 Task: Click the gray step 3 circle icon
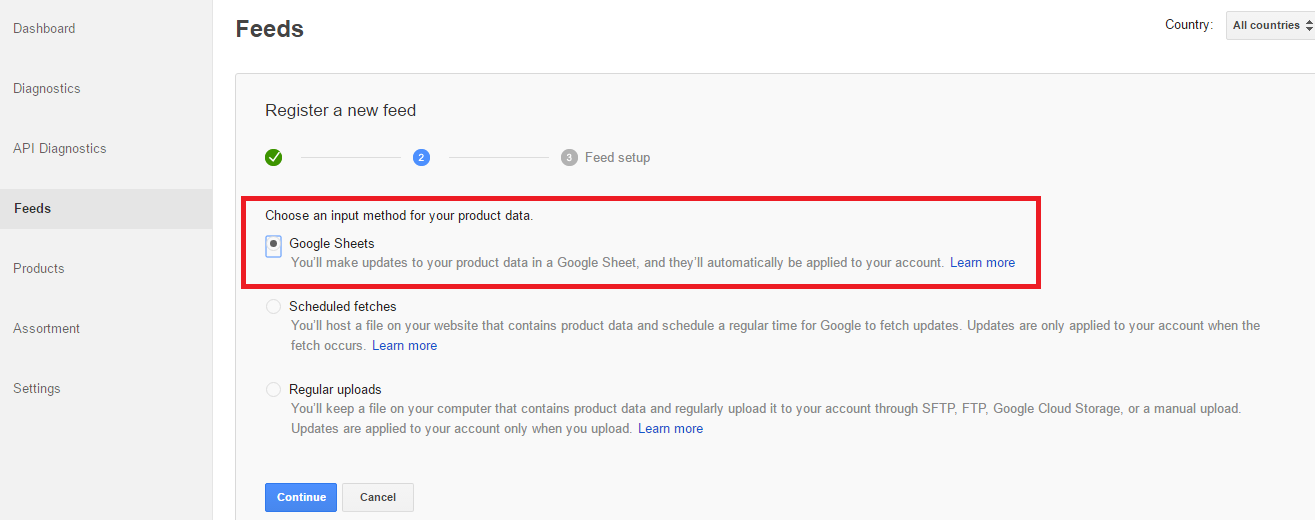(569, 157)
